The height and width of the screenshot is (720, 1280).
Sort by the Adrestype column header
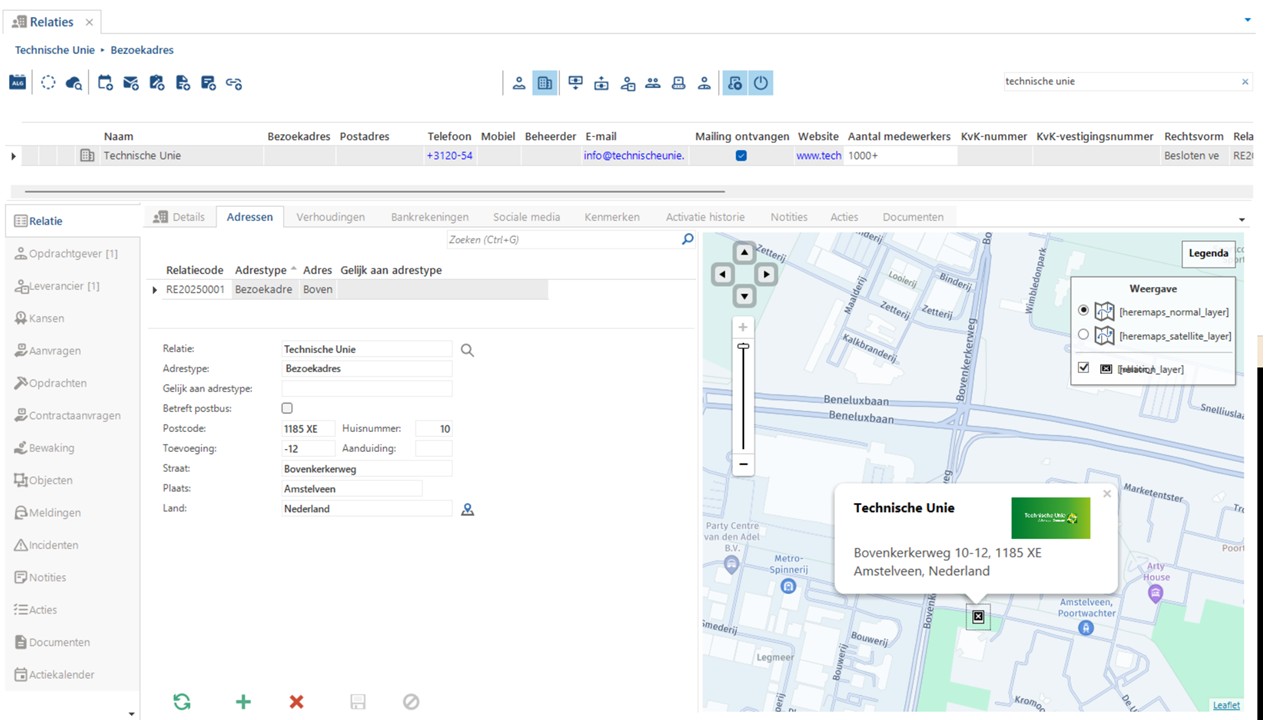pyautogui.click(x=264, y=270)
